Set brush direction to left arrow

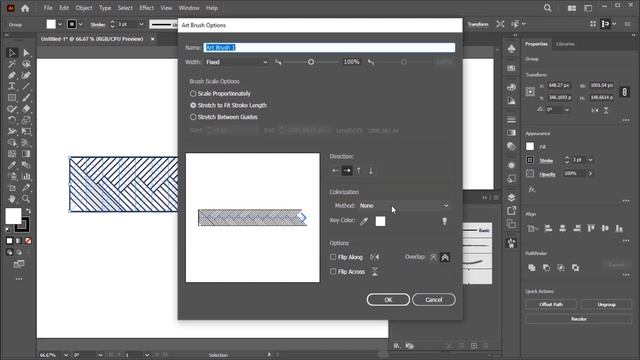click(335, 171)
